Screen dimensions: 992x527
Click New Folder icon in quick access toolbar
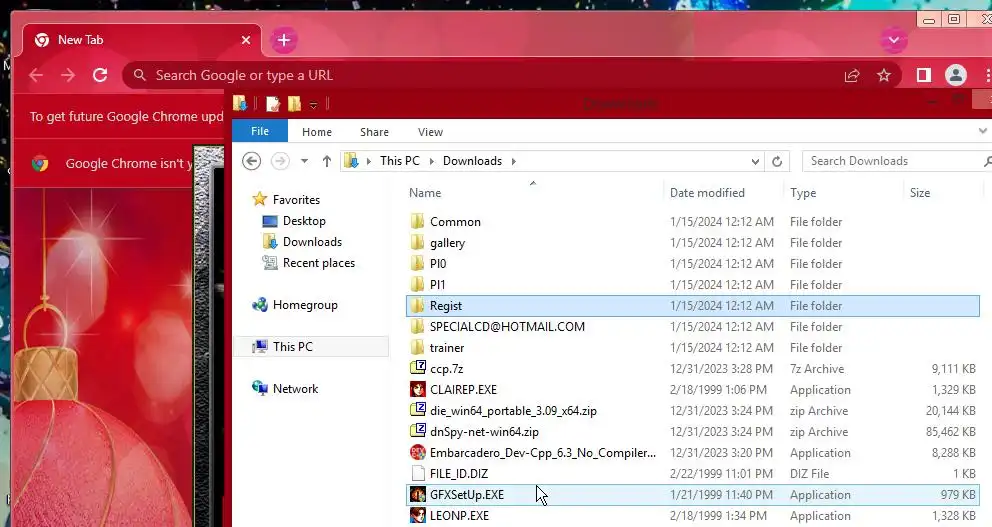294,104
